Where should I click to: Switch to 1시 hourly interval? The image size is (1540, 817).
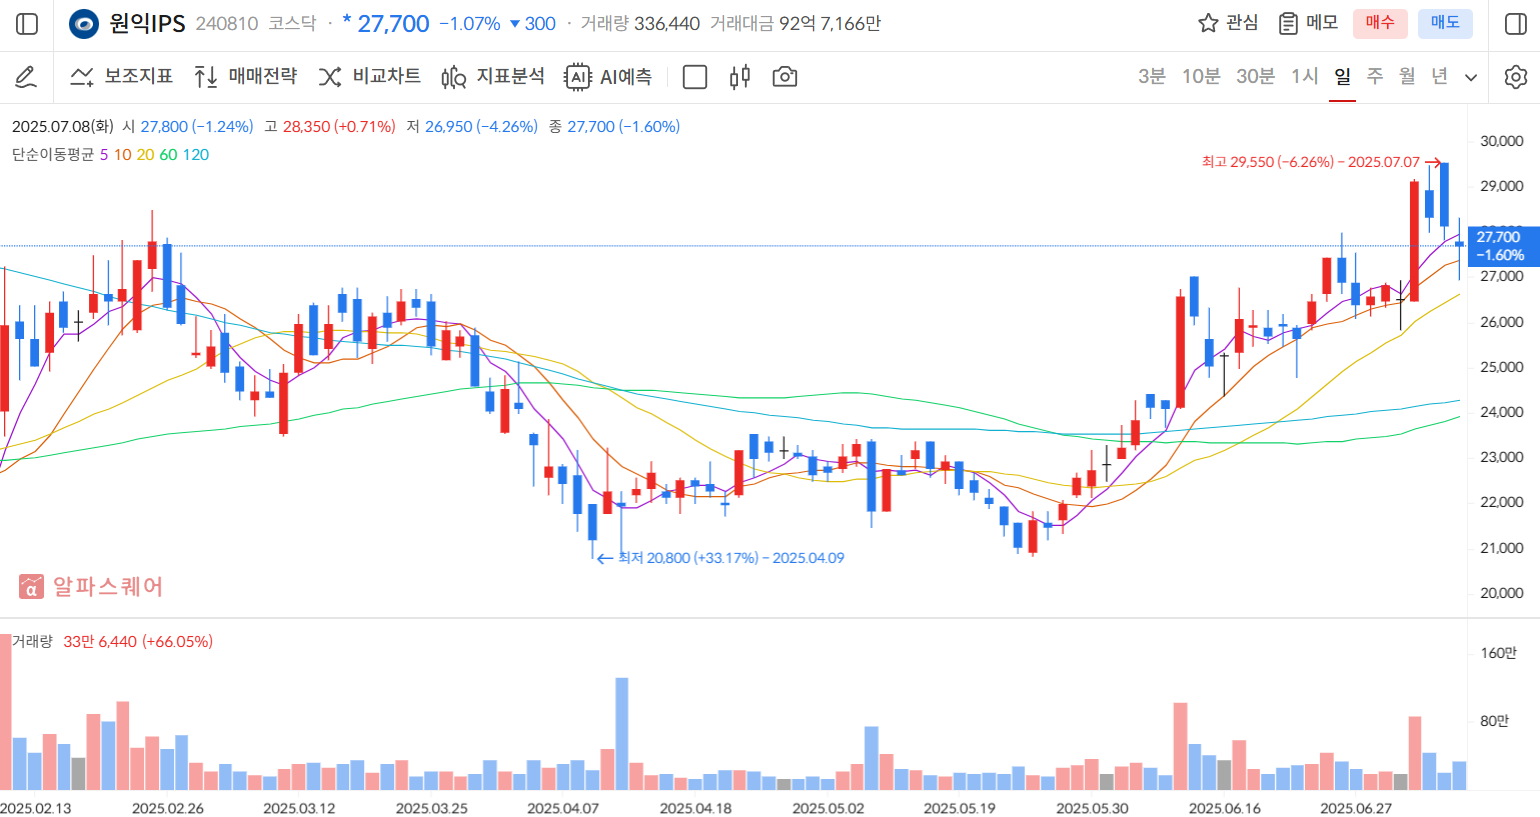pos(1305,77)
